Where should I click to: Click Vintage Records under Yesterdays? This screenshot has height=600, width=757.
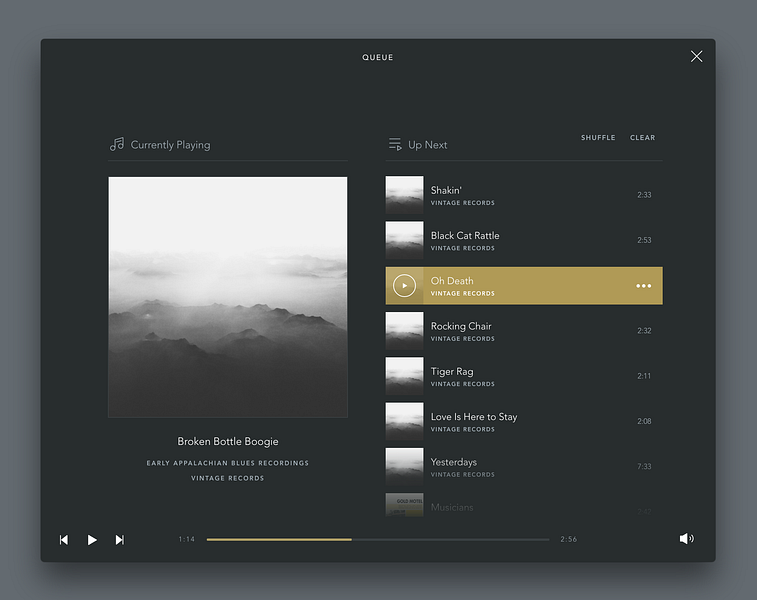(463, 475)
